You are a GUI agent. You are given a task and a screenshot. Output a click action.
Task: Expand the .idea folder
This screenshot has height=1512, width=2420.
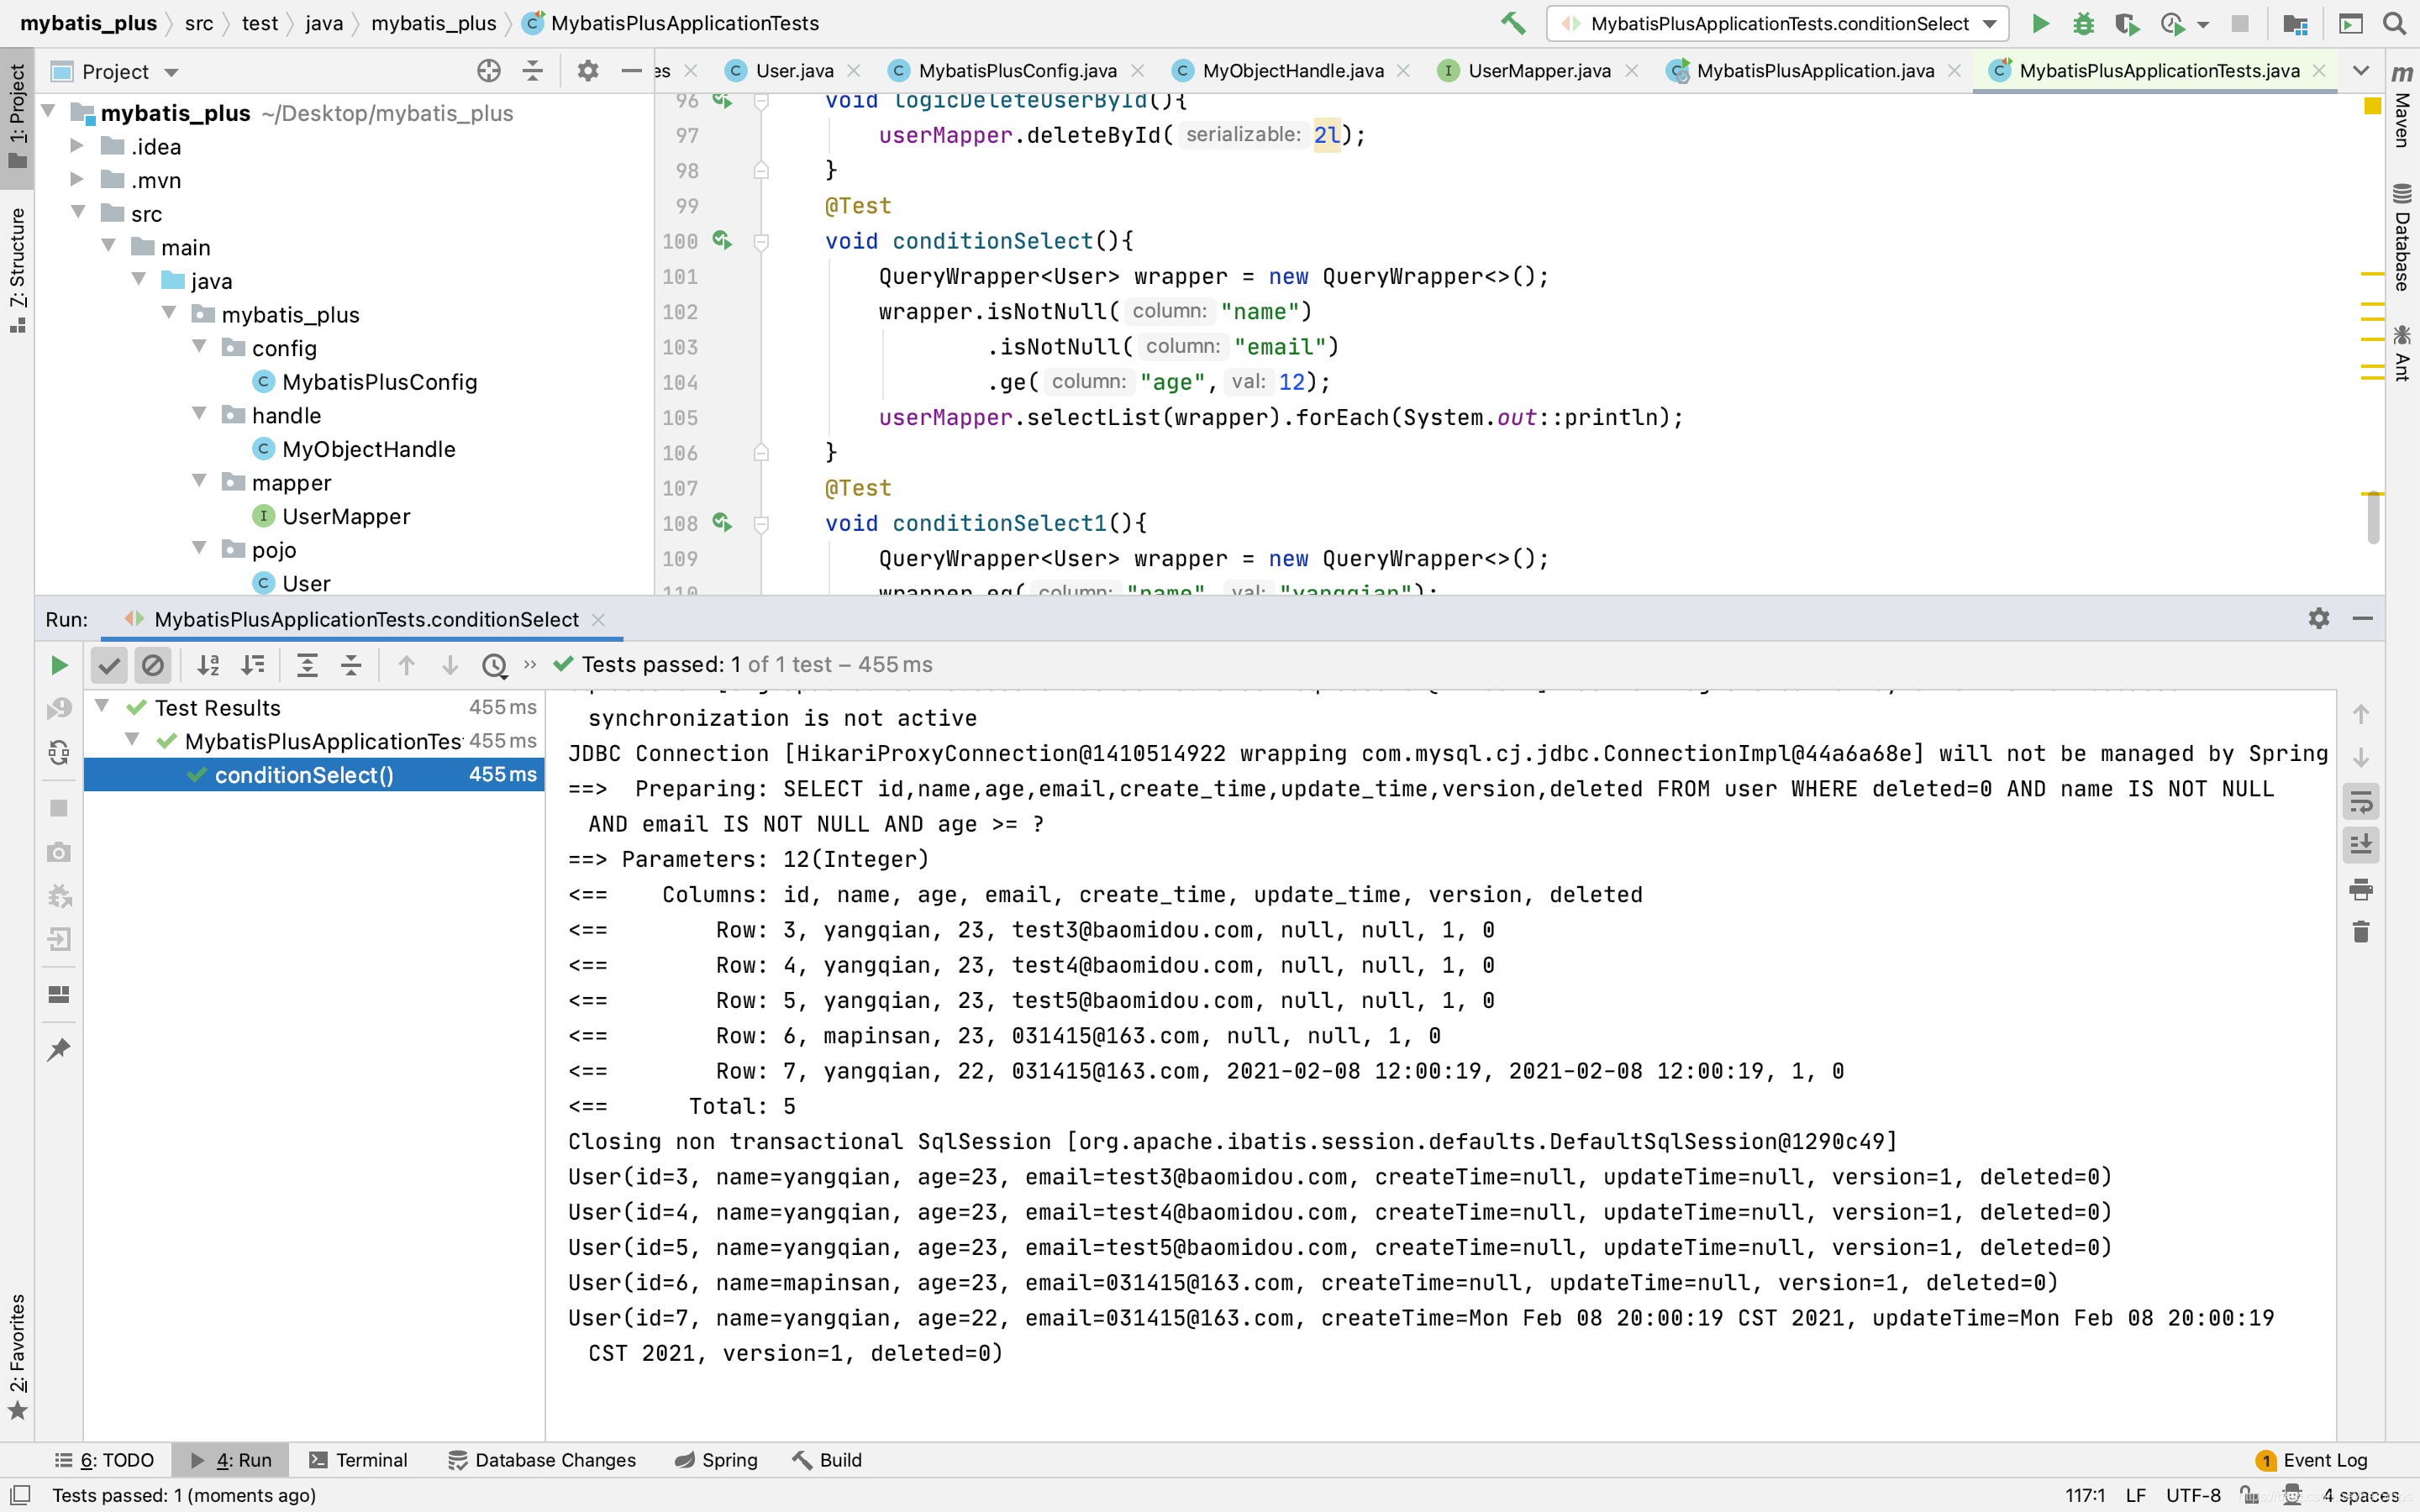(x=77, y=146)
